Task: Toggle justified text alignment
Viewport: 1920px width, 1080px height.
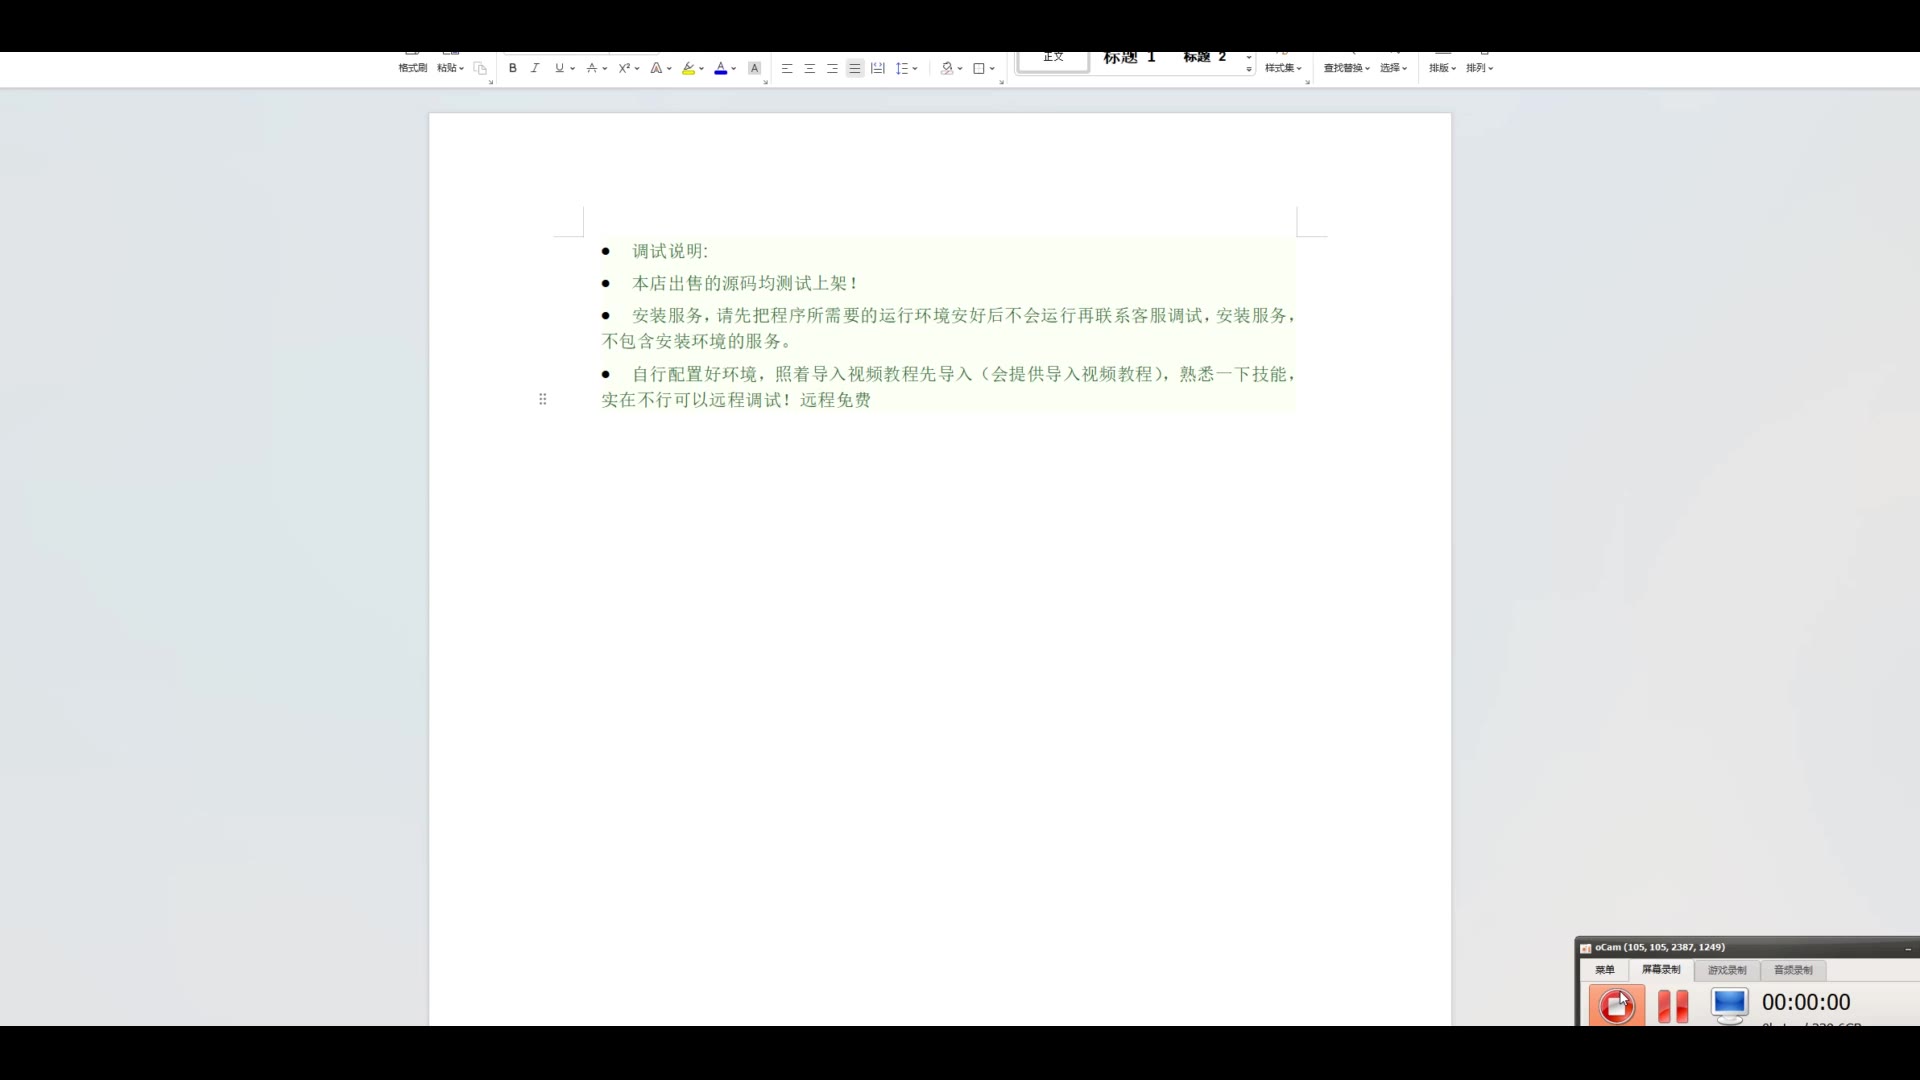Action: tap(854, 68)
